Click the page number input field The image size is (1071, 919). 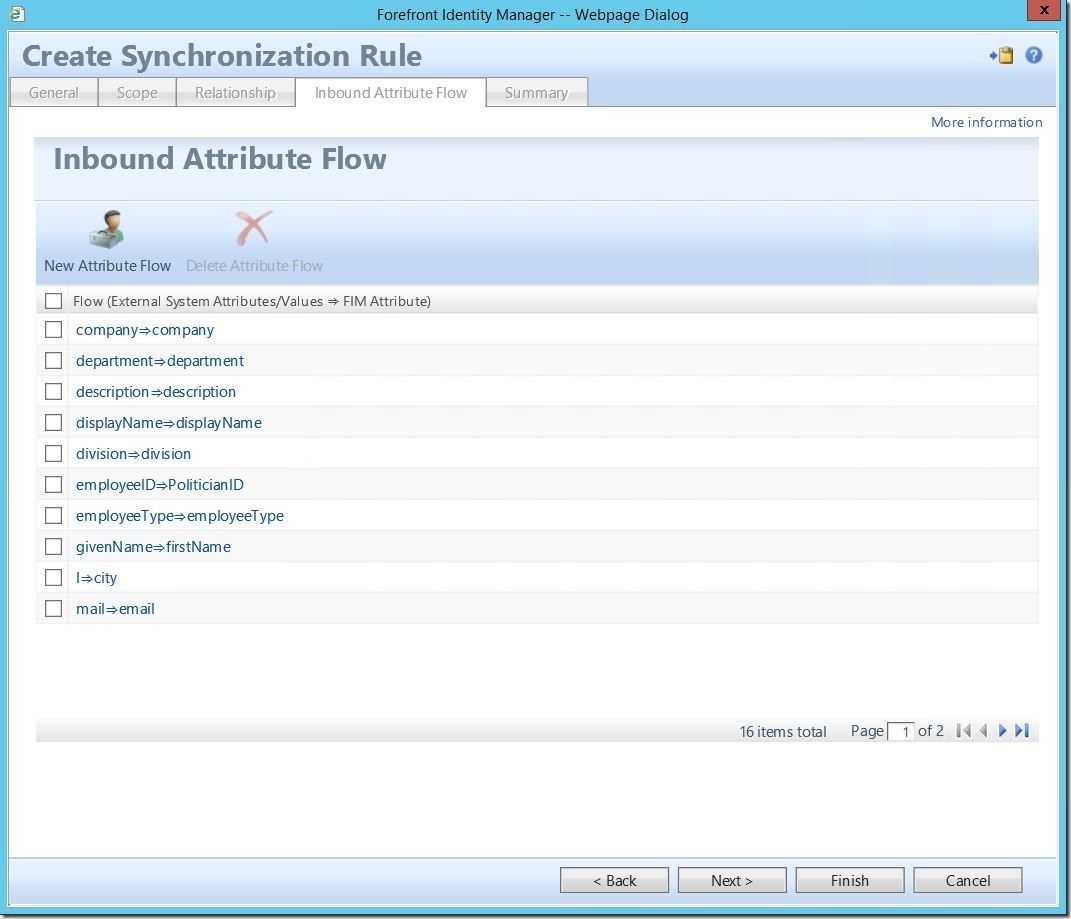click(900, 731)
